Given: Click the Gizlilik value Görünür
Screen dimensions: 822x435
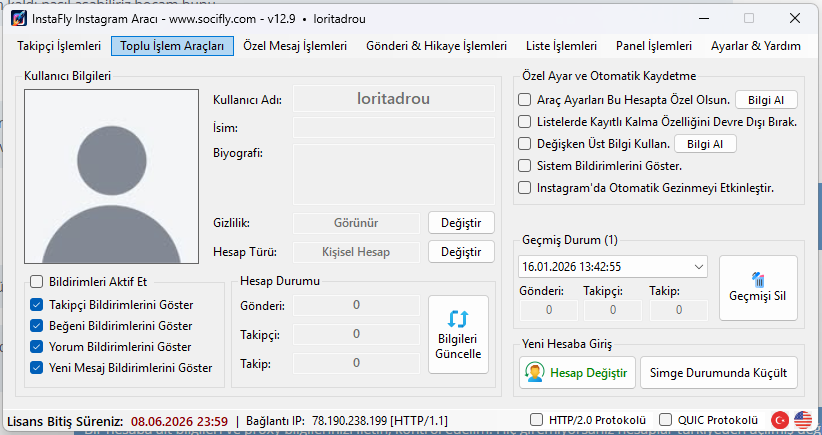Looking at the screenshot, I should point(356,223).
